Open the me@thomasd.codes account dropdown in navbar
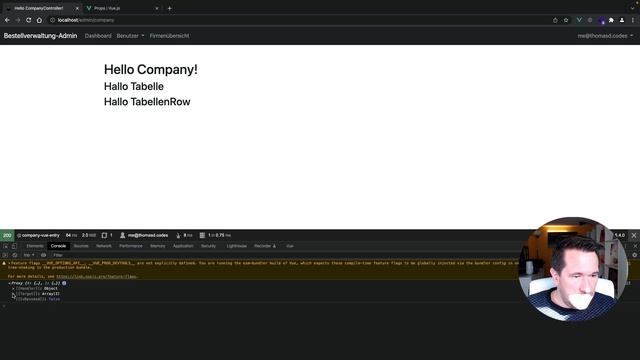Viewport: 640px width, 360px height. pos(605,36)
